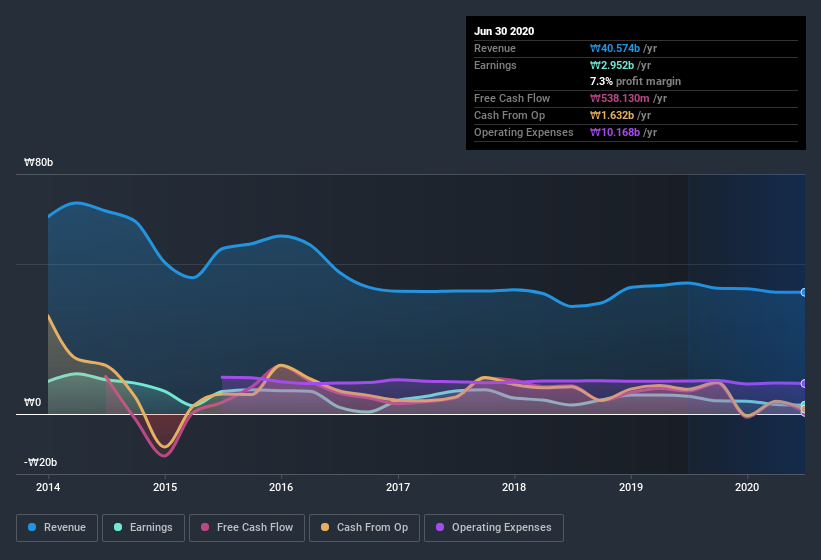Select the 2017 x-axis label
The image size is (821, 560).
pos(398,487)
